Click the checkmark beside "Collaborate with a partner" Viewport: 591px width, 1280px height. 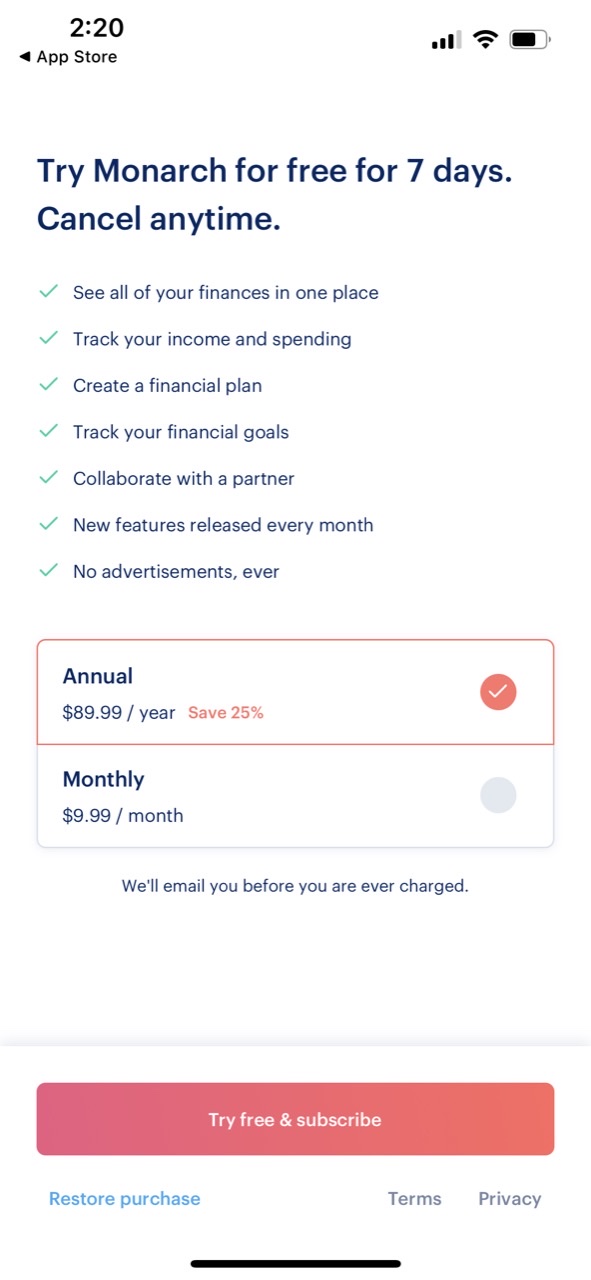click(x=48, y=477)
